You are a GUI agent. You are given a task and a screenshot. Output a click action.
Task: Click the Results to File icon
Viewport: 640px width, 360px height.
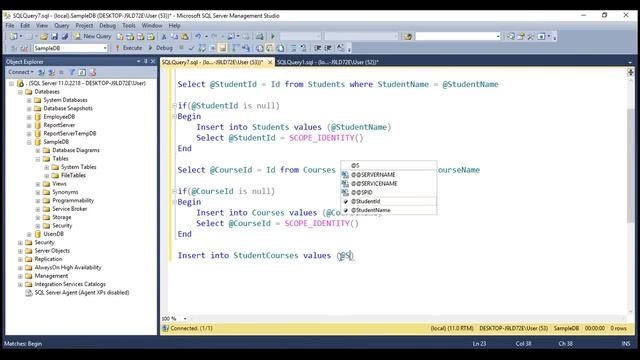coord(281,48)
